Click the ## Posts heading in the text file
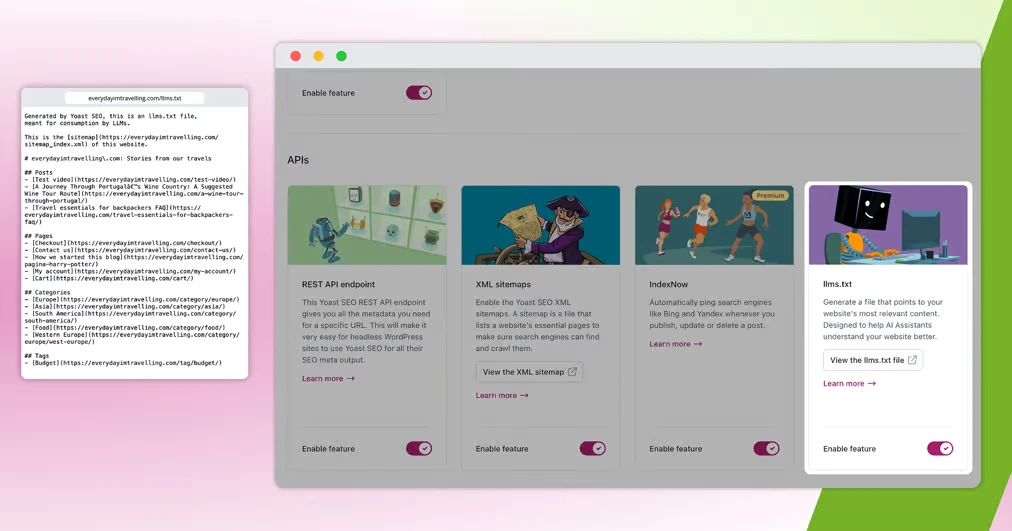 coord(39,172)
